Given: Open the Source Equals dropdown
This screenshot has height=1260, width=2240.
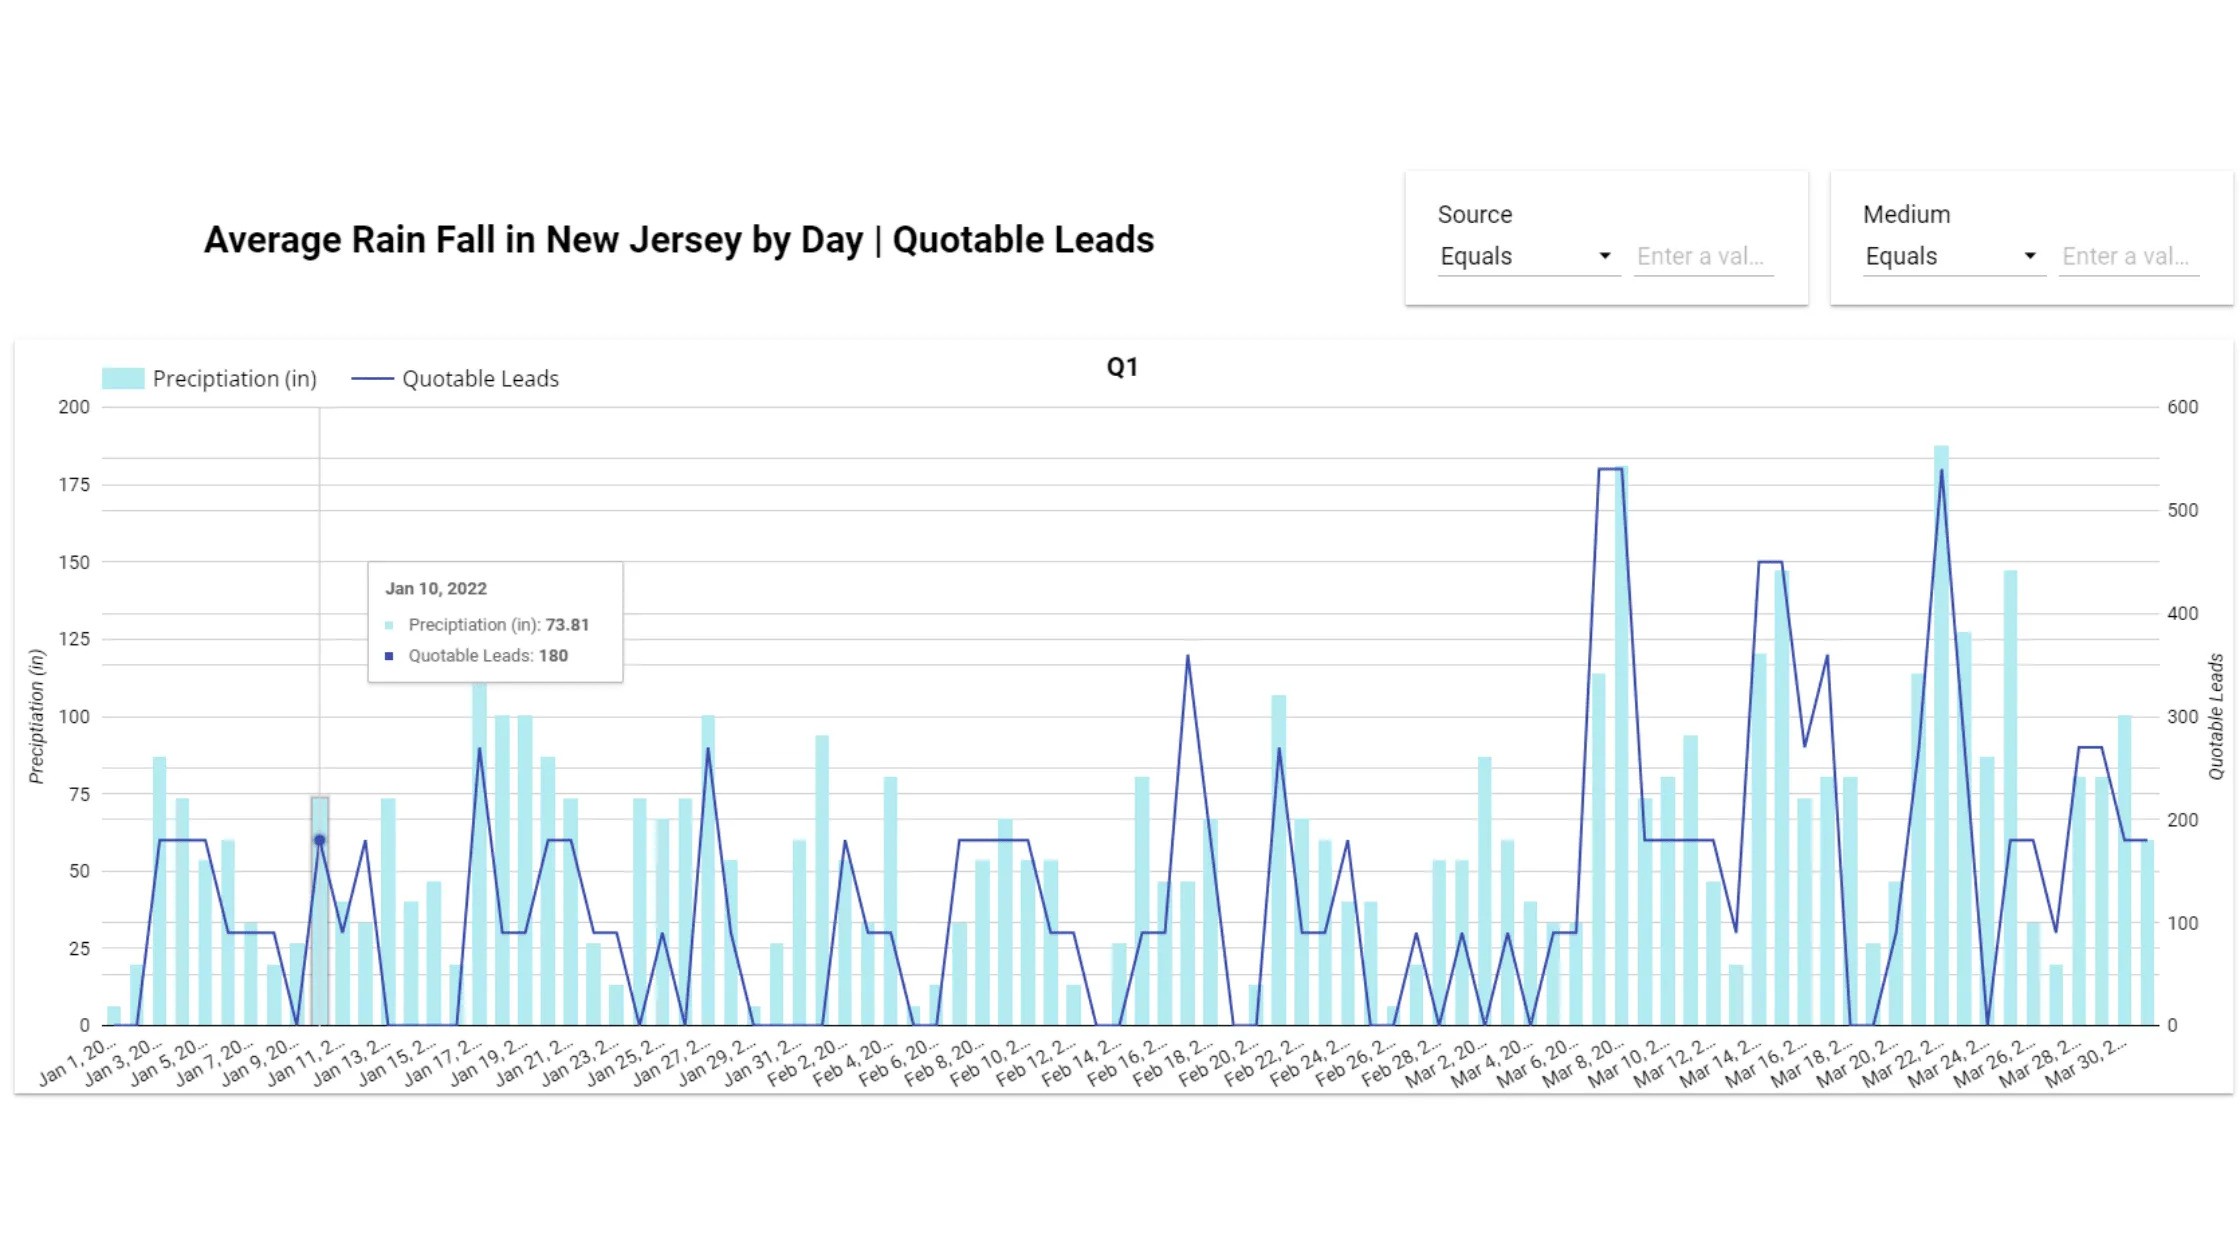Looking at the screenshot, I should [x=1527, y=256].
